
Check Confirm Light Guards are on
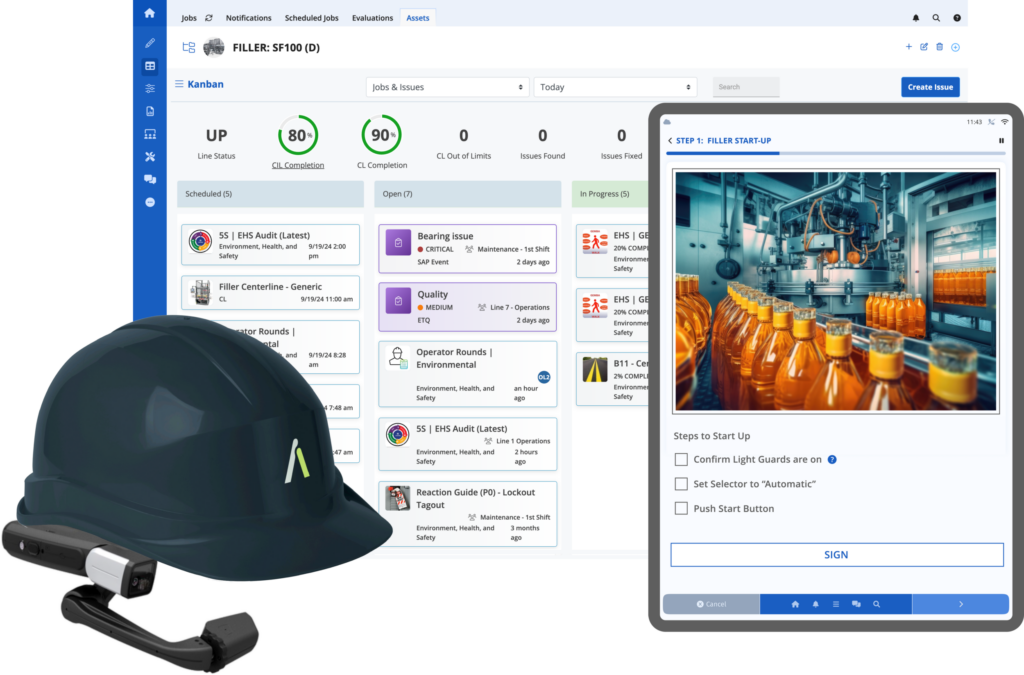pos(681,460)
